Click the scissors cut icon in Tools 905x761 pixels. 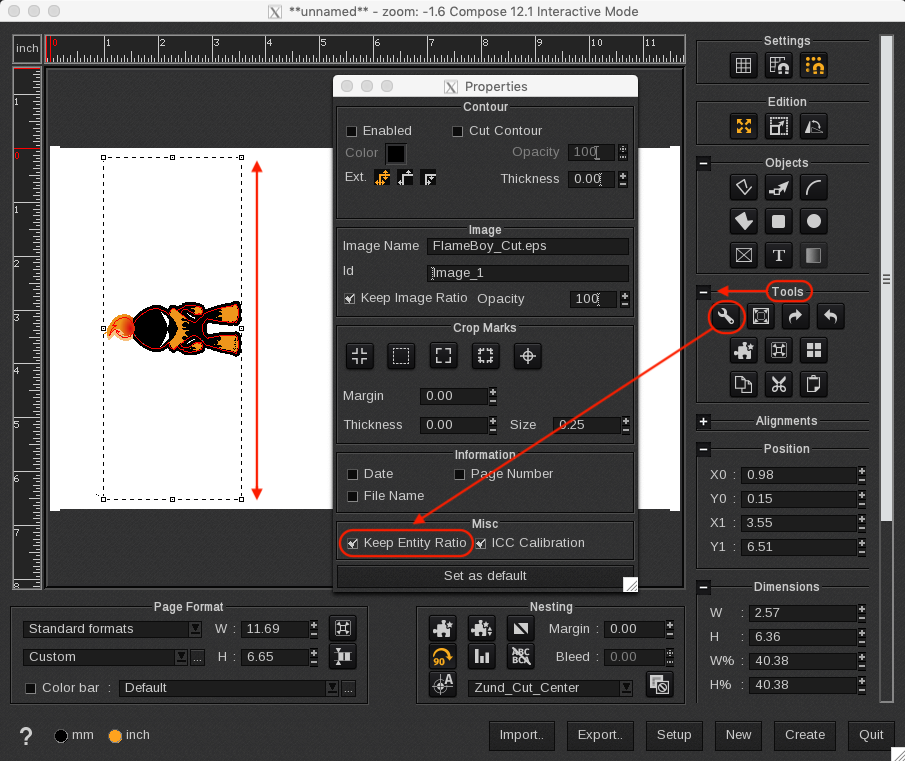(x=778, y=384)
